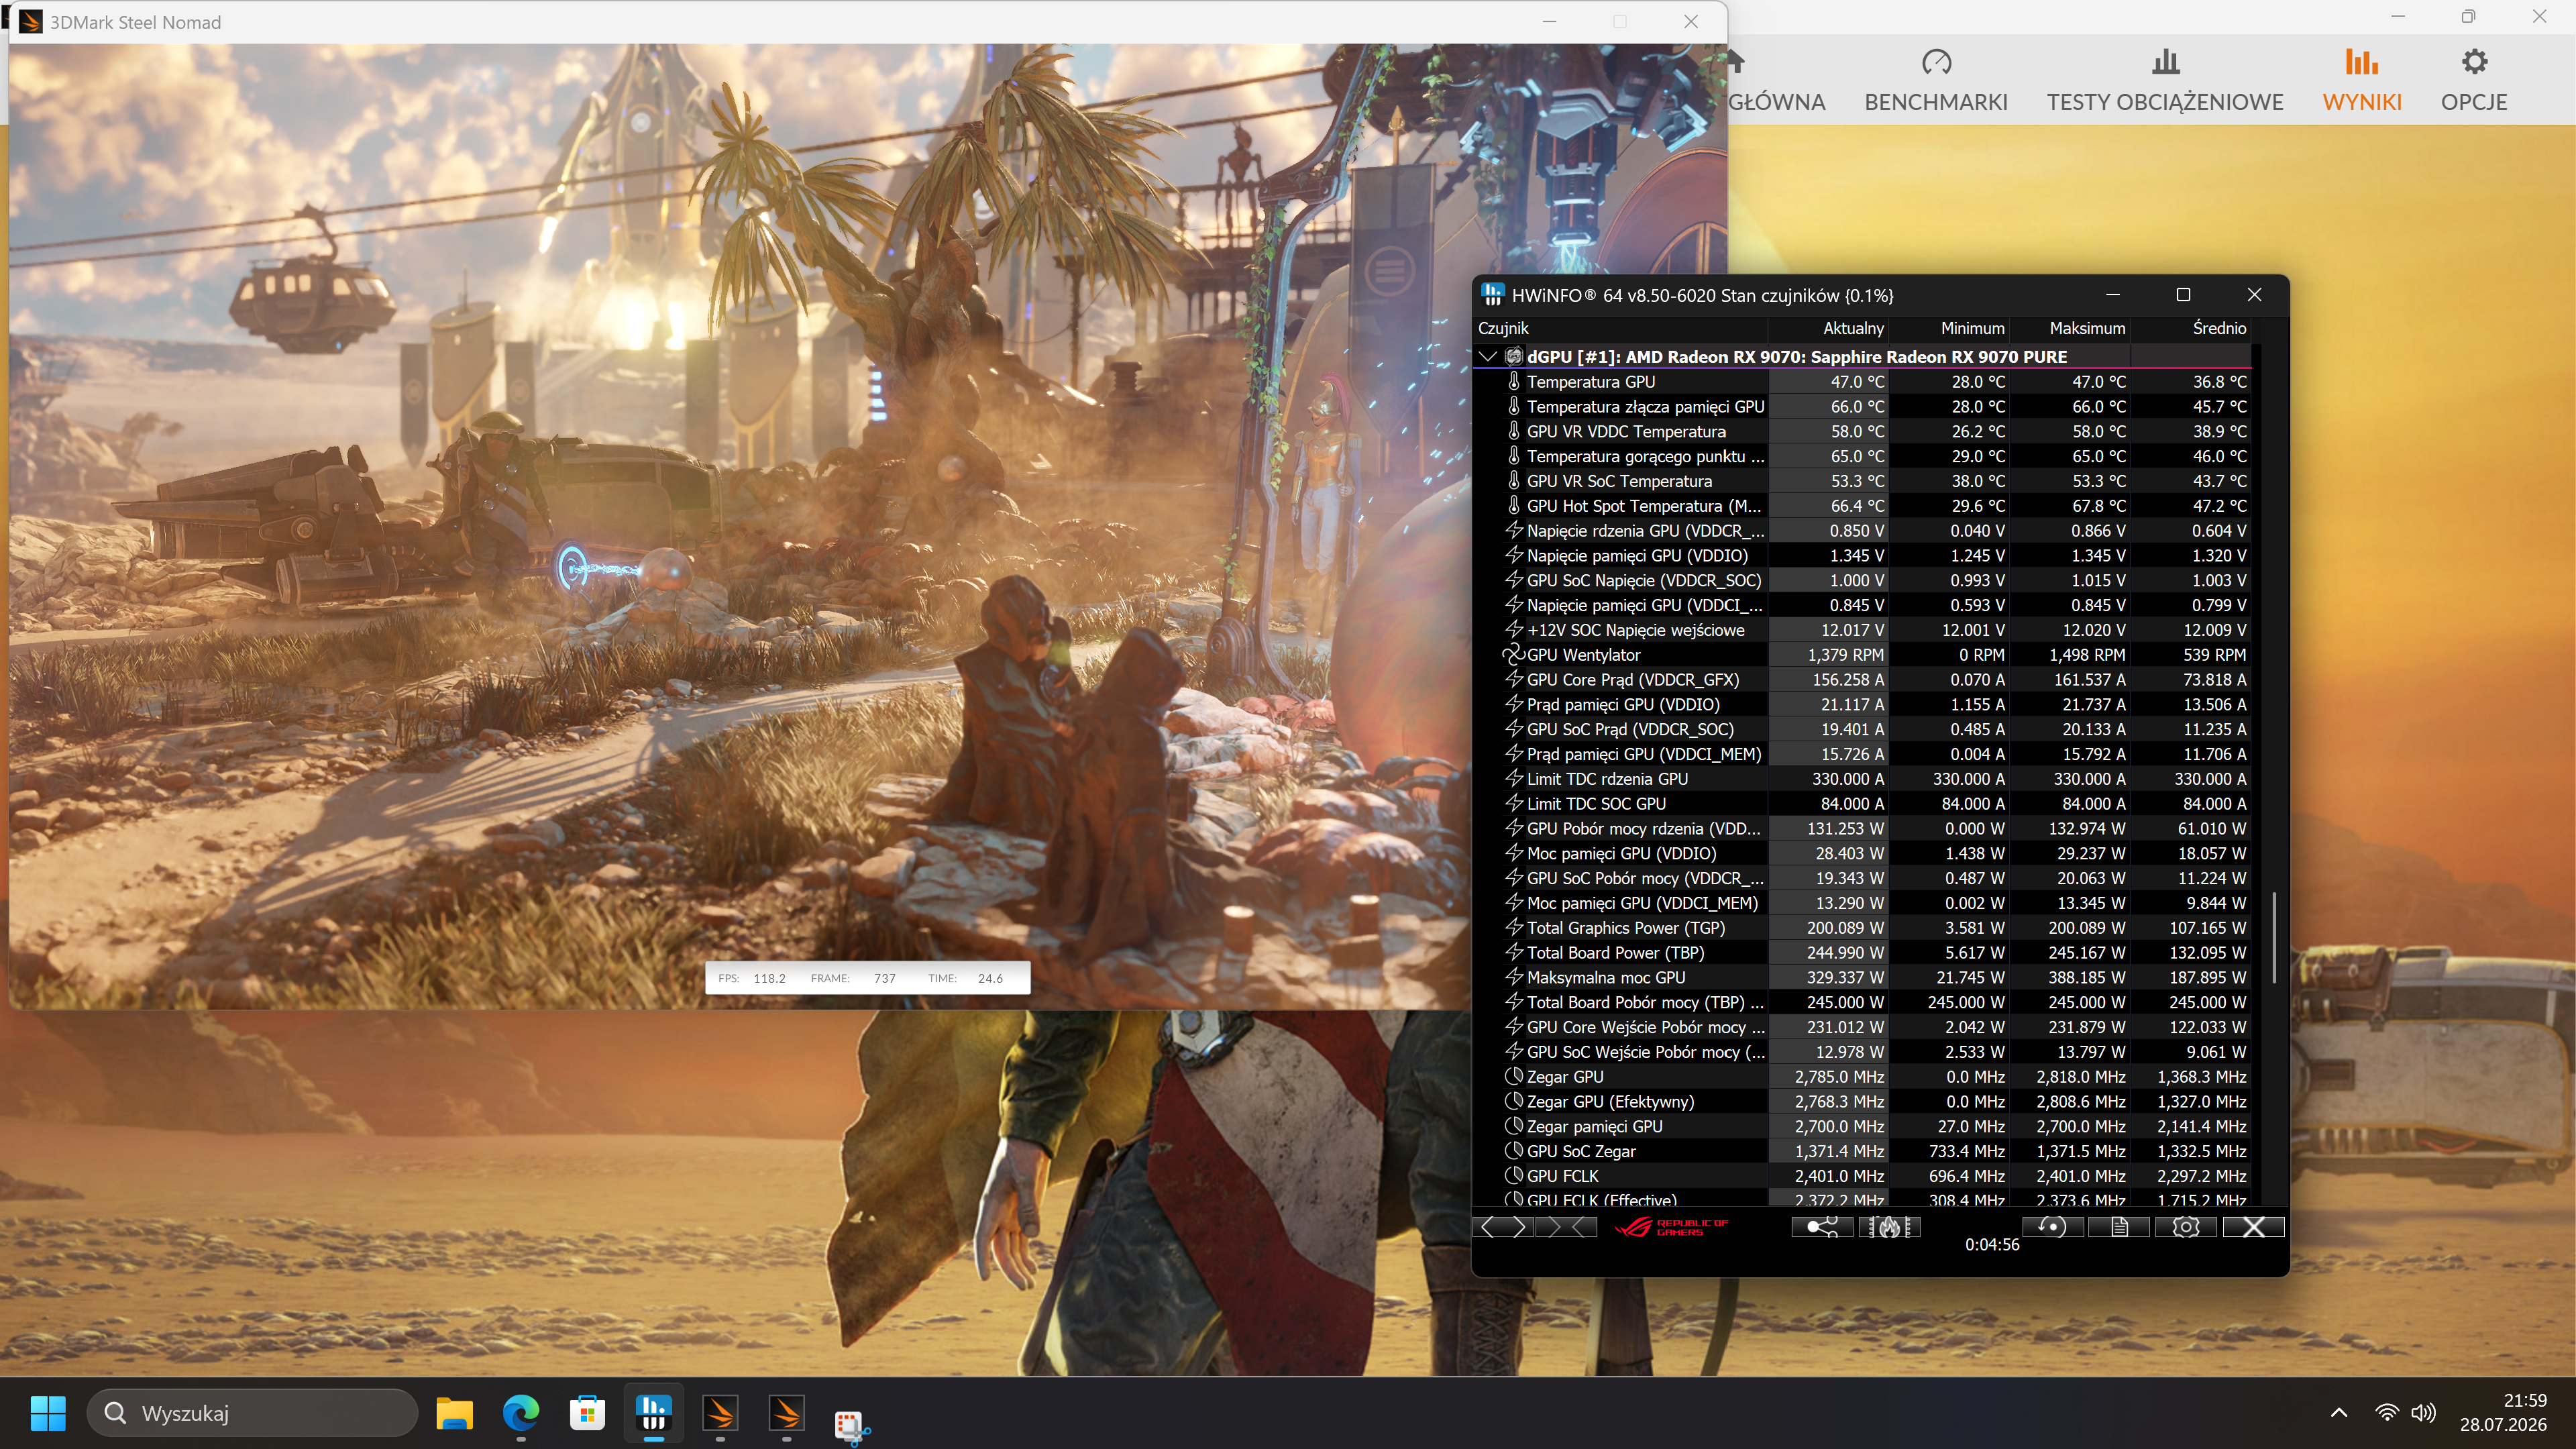Click the Wyszukaj taskbar search field
Screen dimensions: 2576x1449
(252, 1413)
